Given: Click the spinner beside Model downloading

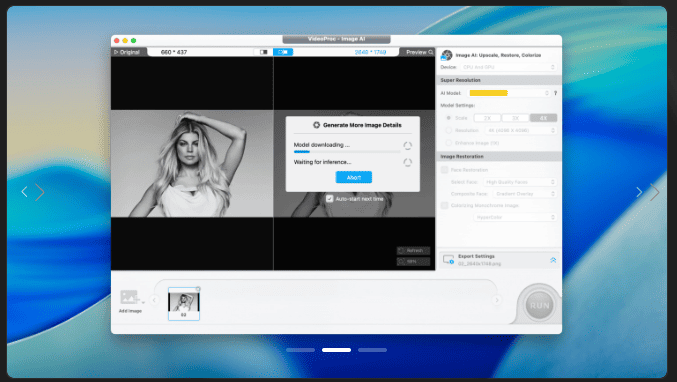Looking at the screenshot, I should (x=407, y=146).
